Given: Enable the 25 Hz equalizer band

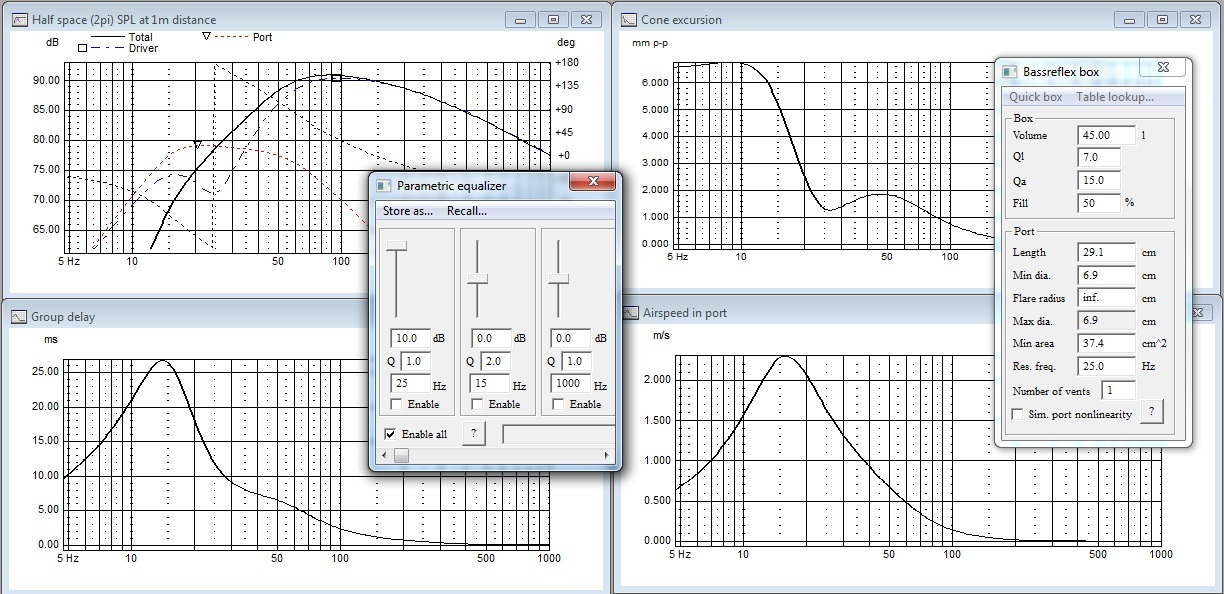Looking at the screenshot, I should click(397, 404).
